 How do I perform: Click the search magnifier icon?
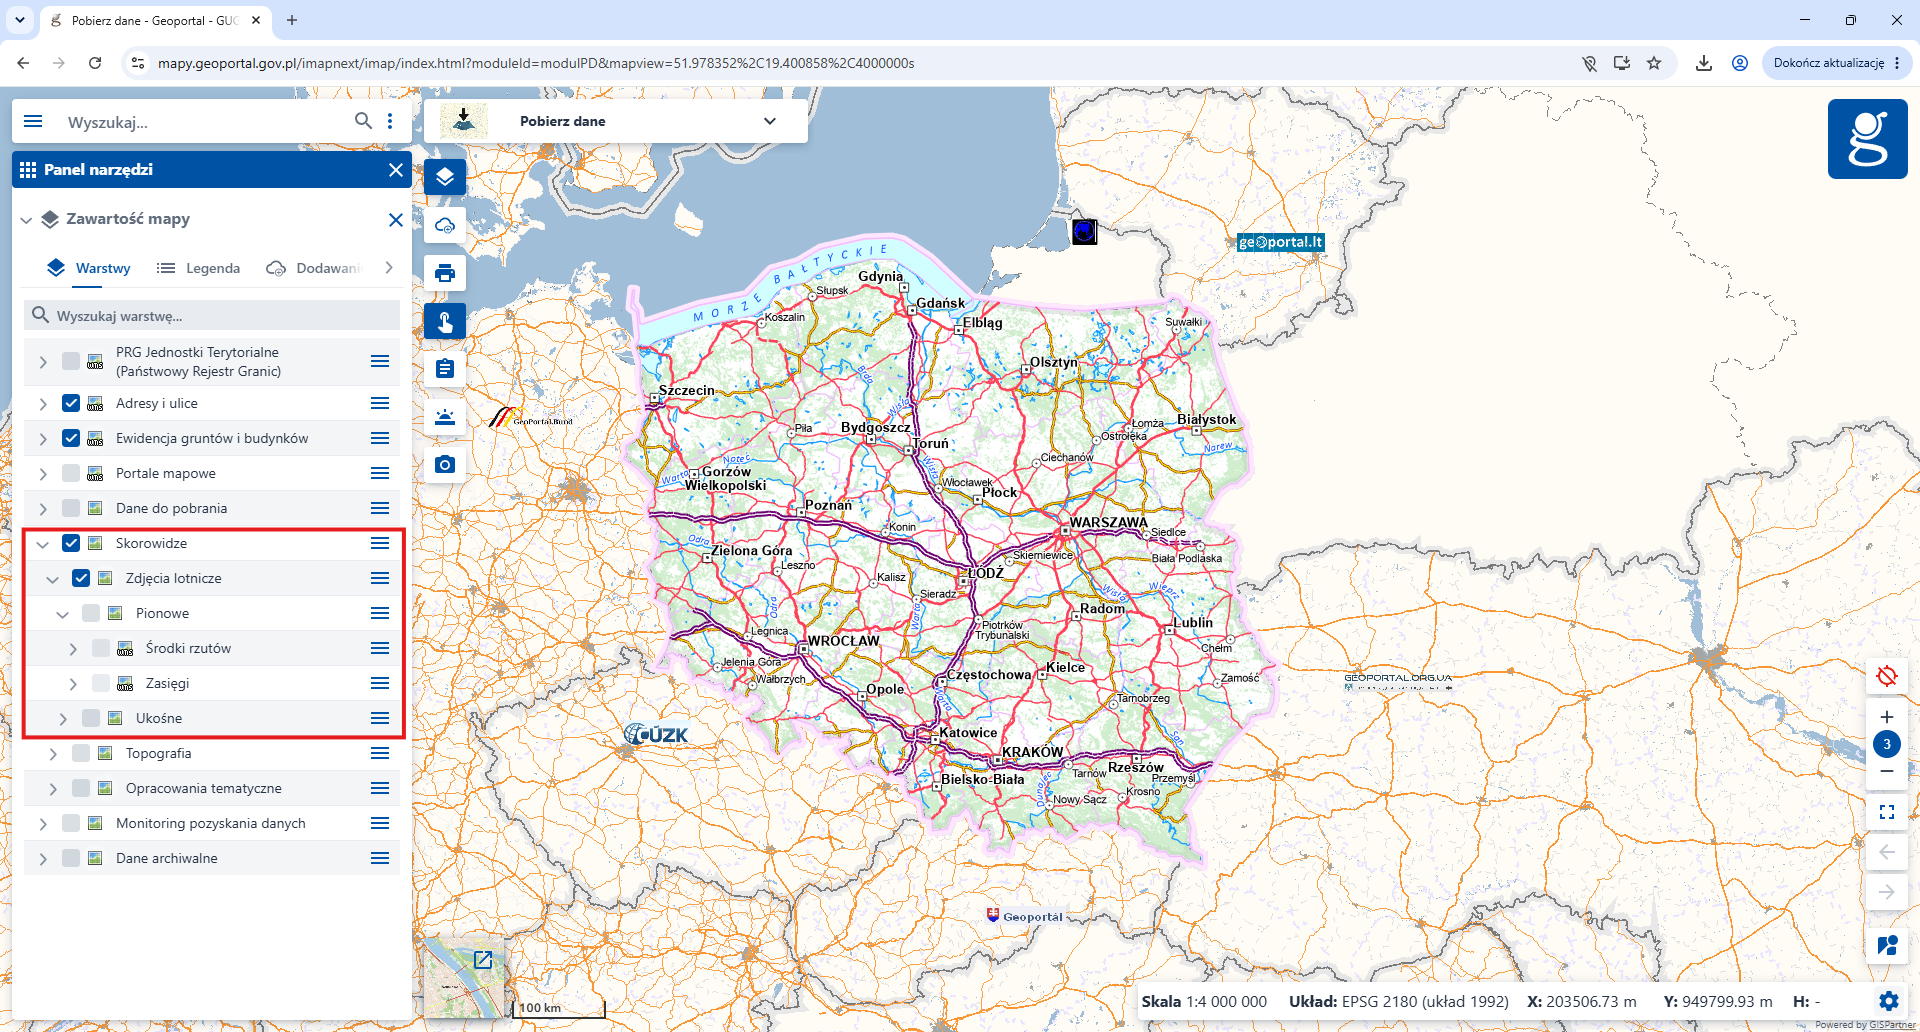[363, 121]
